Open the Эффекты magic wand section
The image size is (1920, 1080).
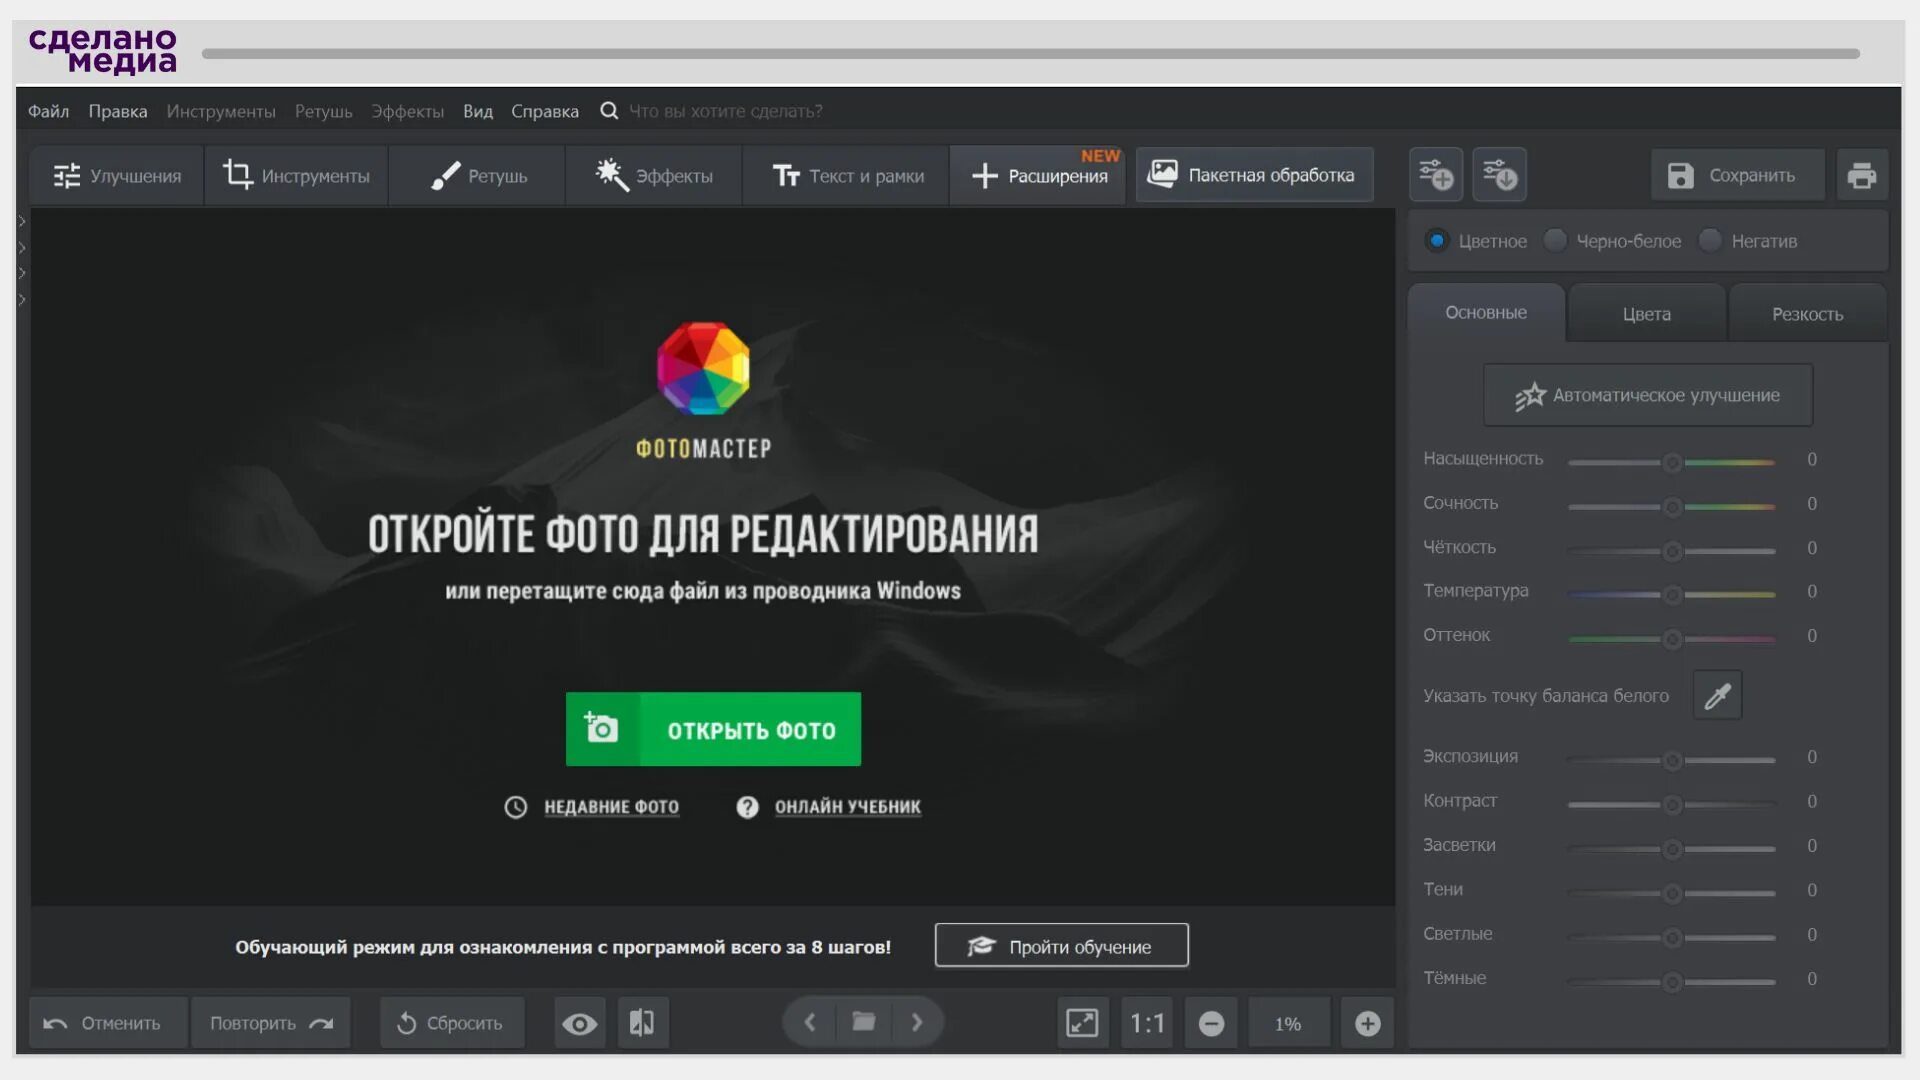654,176
